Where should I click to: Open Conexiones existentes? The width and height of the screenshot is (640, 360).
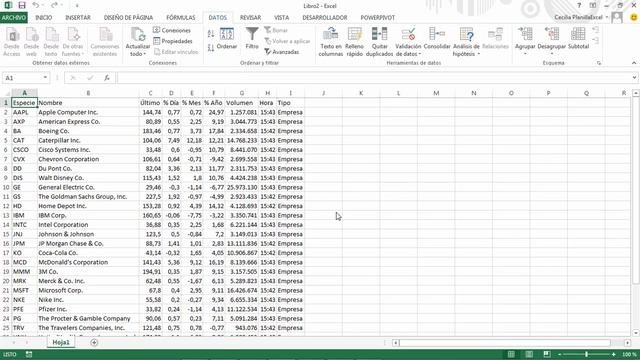click(105, 42)
